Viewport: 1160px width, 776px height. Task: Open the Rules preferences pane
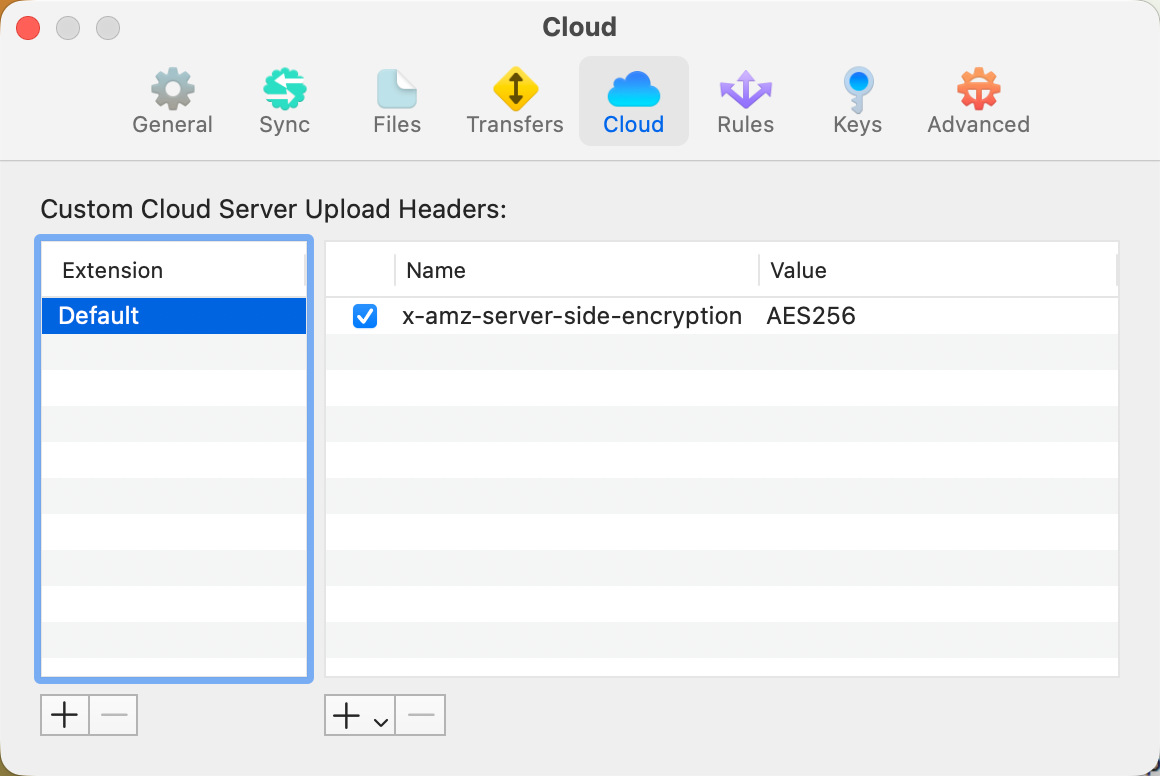[746, 102]
